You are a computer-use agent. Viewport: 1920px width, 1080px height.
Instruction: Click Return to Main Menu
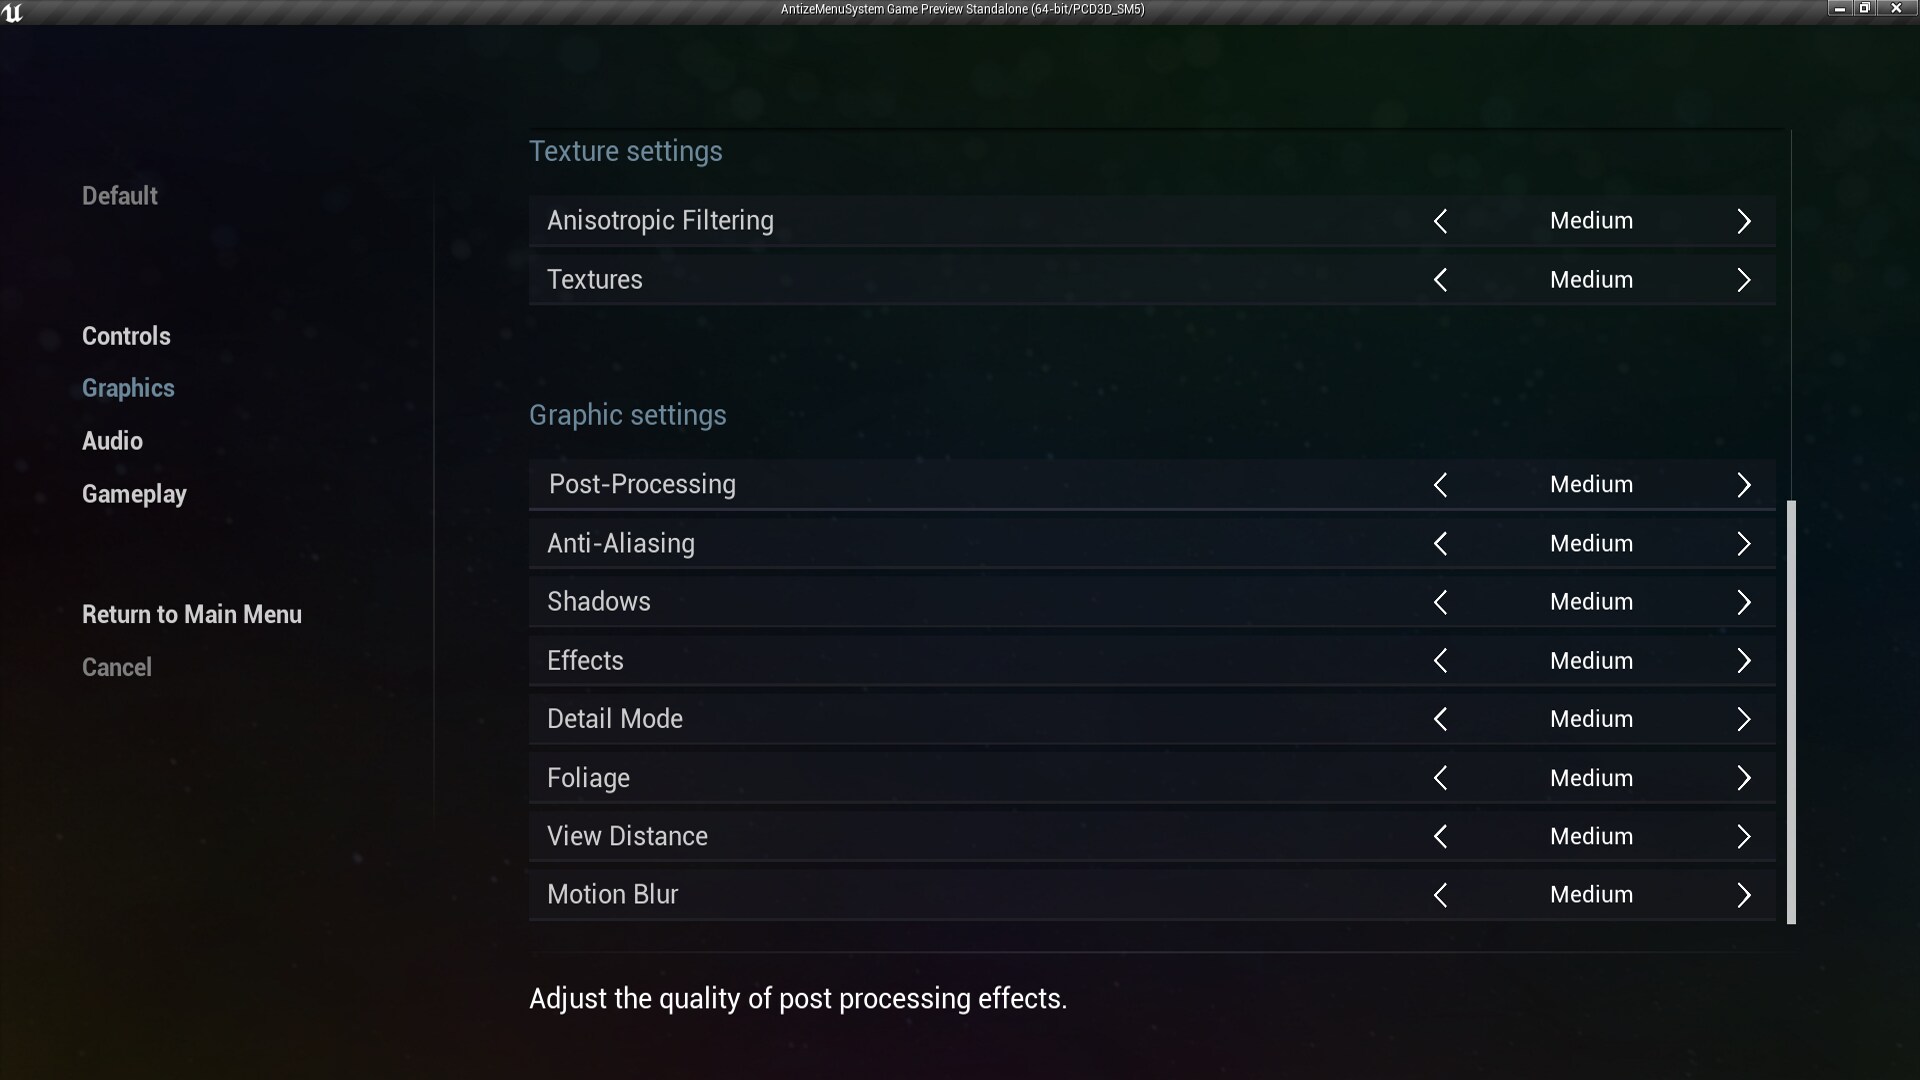tap(192, 613)
